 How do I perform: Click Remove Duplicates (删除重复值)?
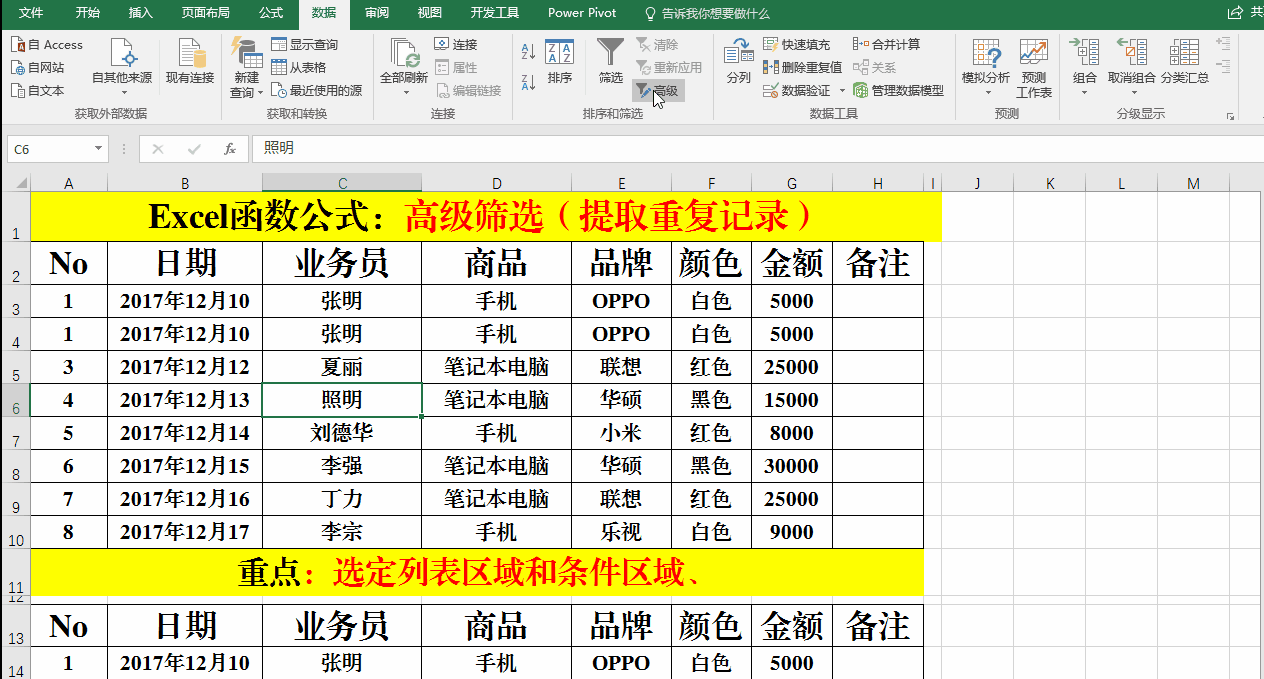point(803,67)
